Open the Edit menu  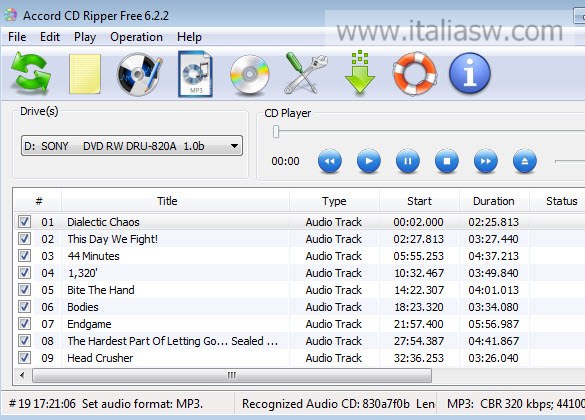(50, 37)
